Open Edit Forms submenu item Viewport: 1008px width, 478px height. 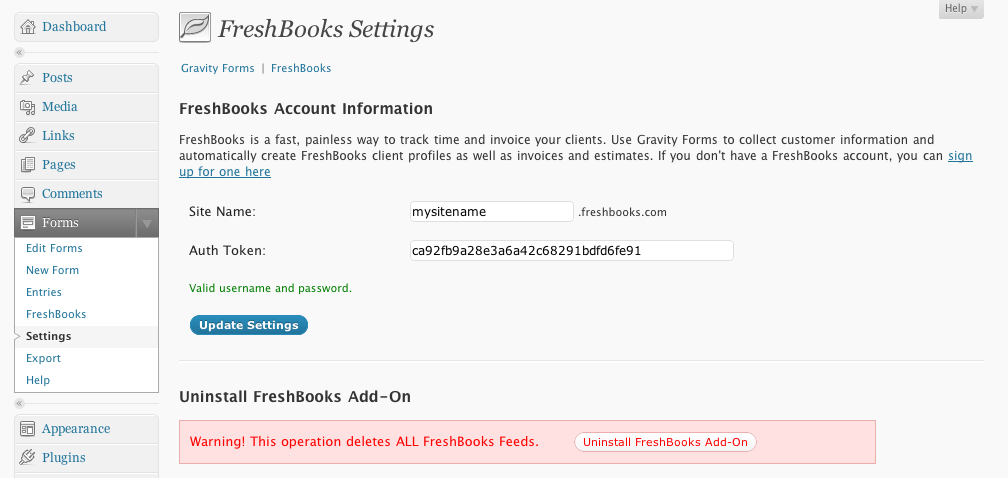54,248
